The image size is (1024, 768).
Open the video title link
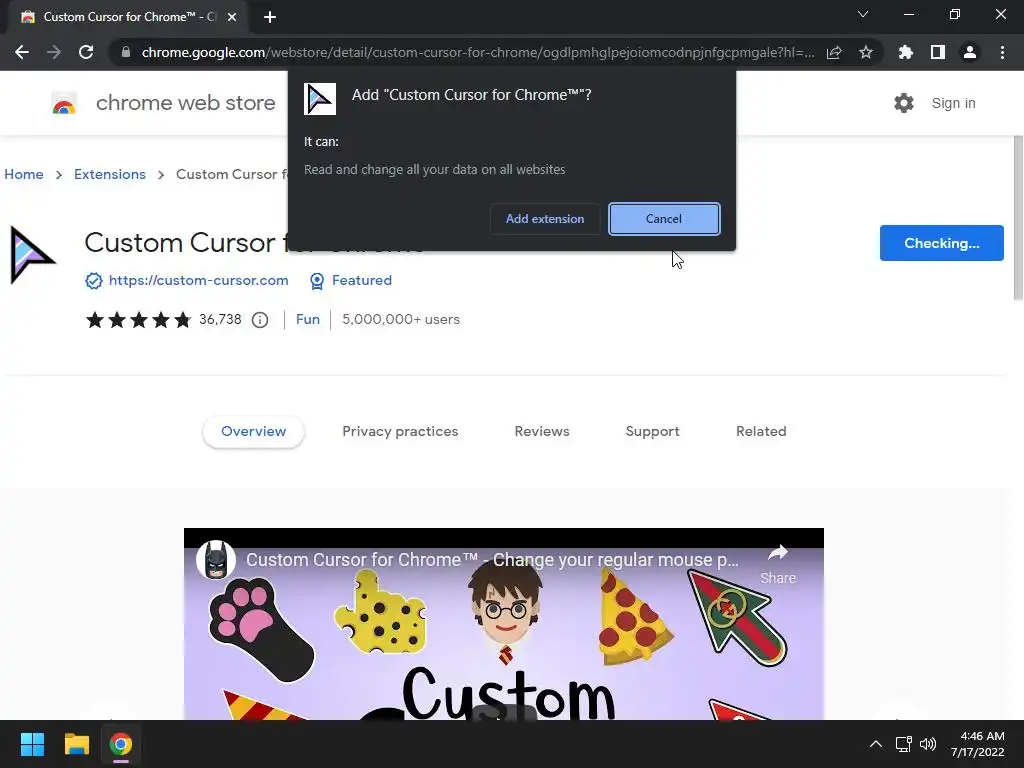pyautogui.click(x=492, y=560)
